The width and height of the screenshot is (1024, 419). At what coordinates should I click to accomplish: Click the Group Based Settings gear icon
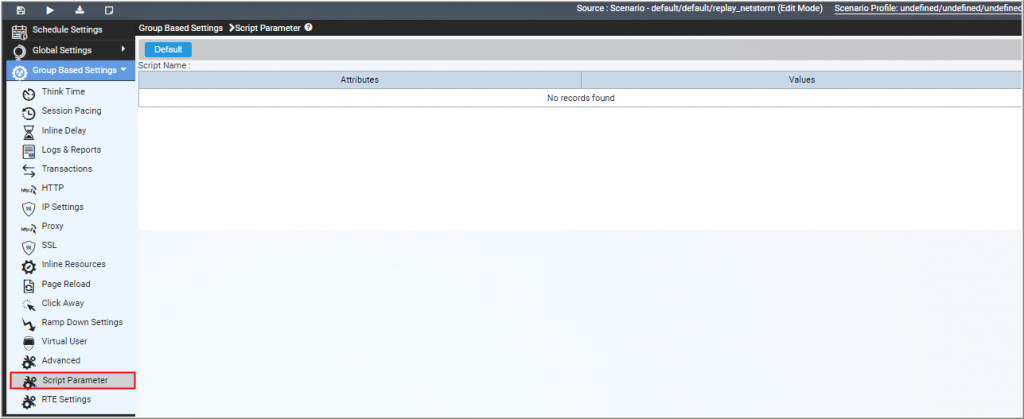coord(20,71)
